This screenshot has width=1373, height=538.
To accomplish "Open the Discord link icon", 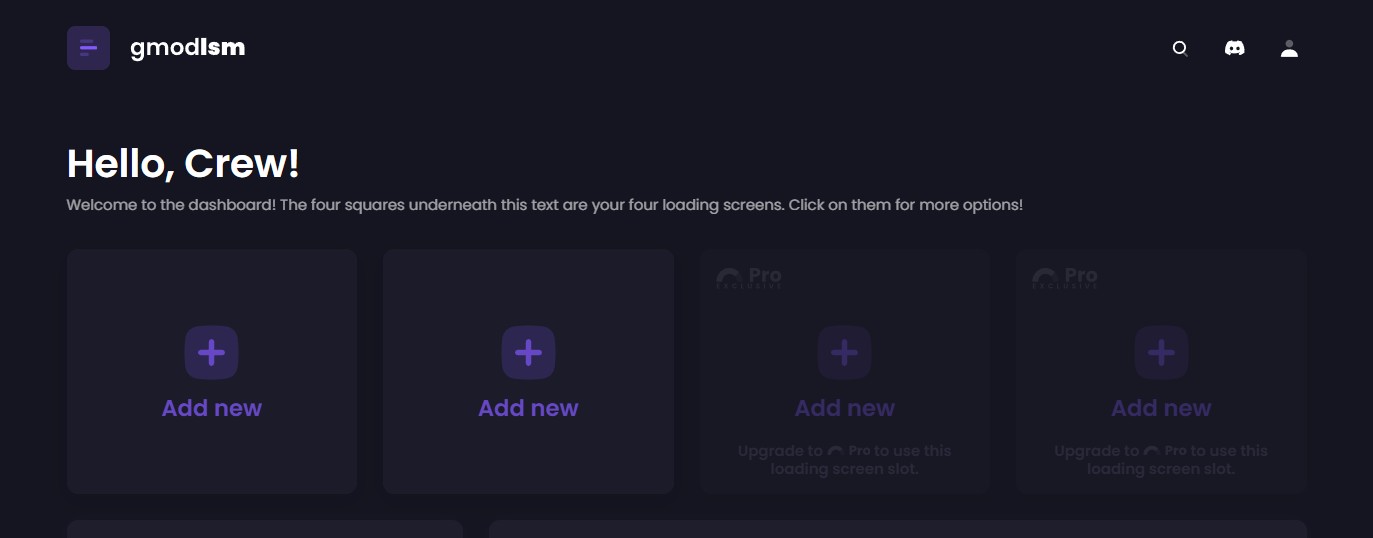I will tap(1235, 48).
